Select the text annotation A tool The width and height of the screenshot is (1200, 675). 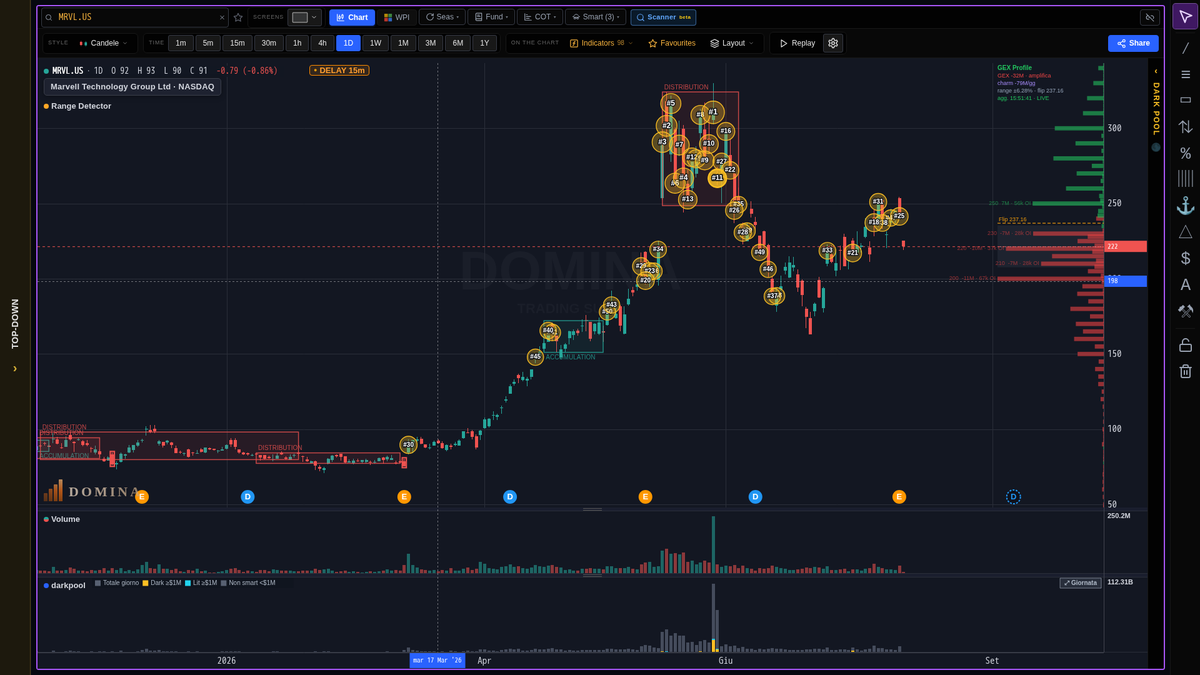(1185, 285)
